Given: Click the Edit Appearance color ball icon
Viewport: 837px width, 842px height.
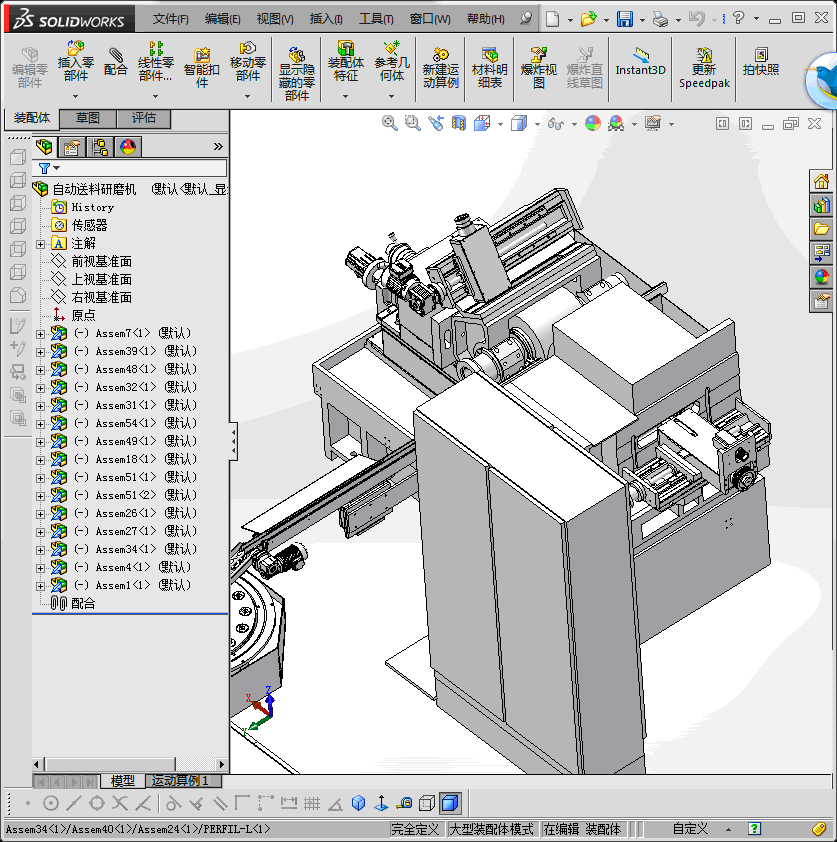Looking at the screenshot, I should coord(593,123).
